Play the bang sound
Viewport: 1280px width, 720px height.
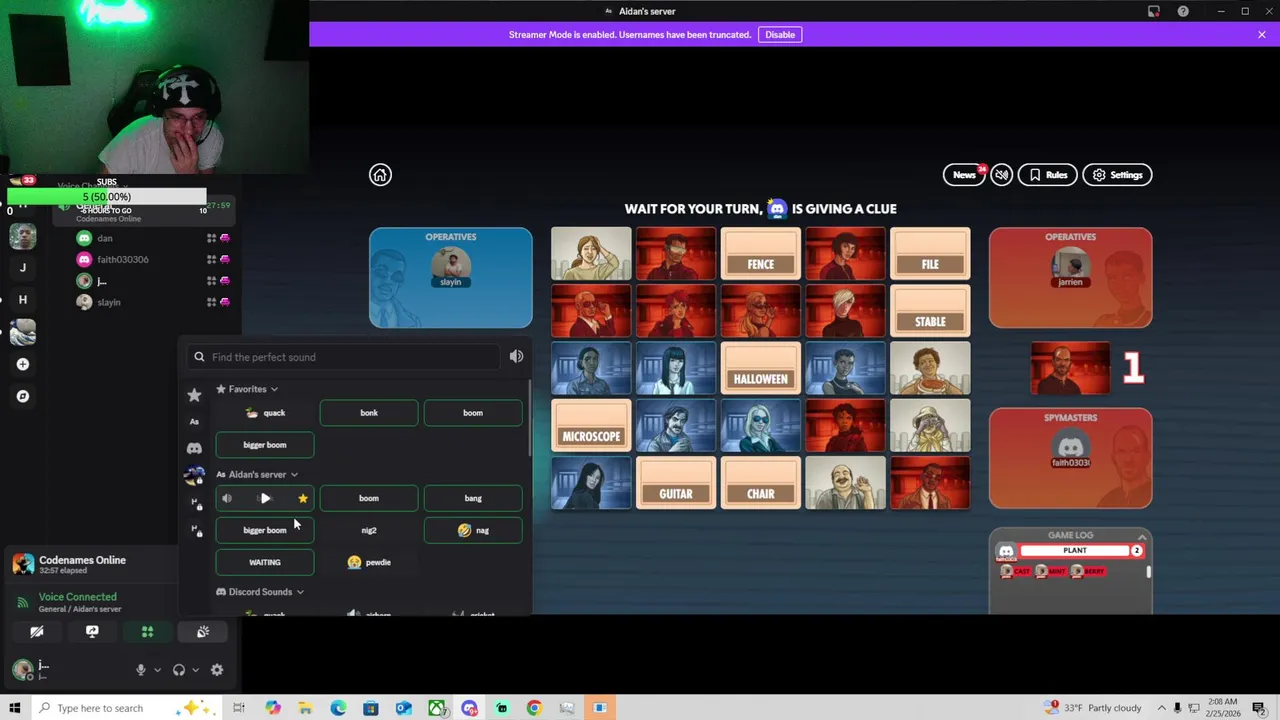click(x=473, y=498)
